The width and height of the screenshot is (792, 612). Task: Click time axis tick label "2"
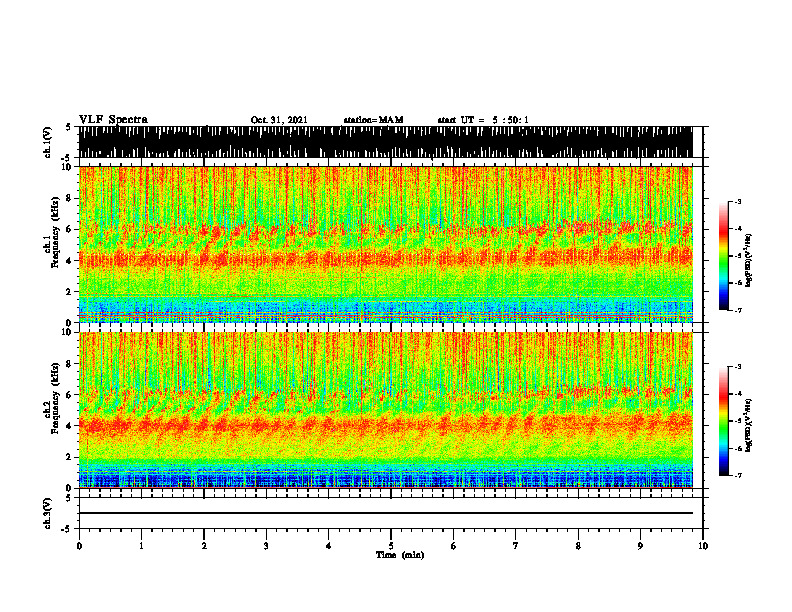point(204,546)
